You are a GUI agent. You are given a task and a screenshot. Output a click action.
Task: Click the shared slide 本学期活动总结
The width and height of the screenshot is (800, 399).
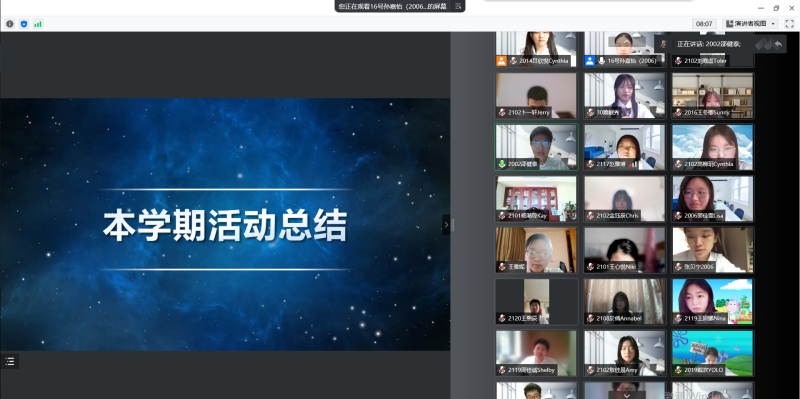225,225
